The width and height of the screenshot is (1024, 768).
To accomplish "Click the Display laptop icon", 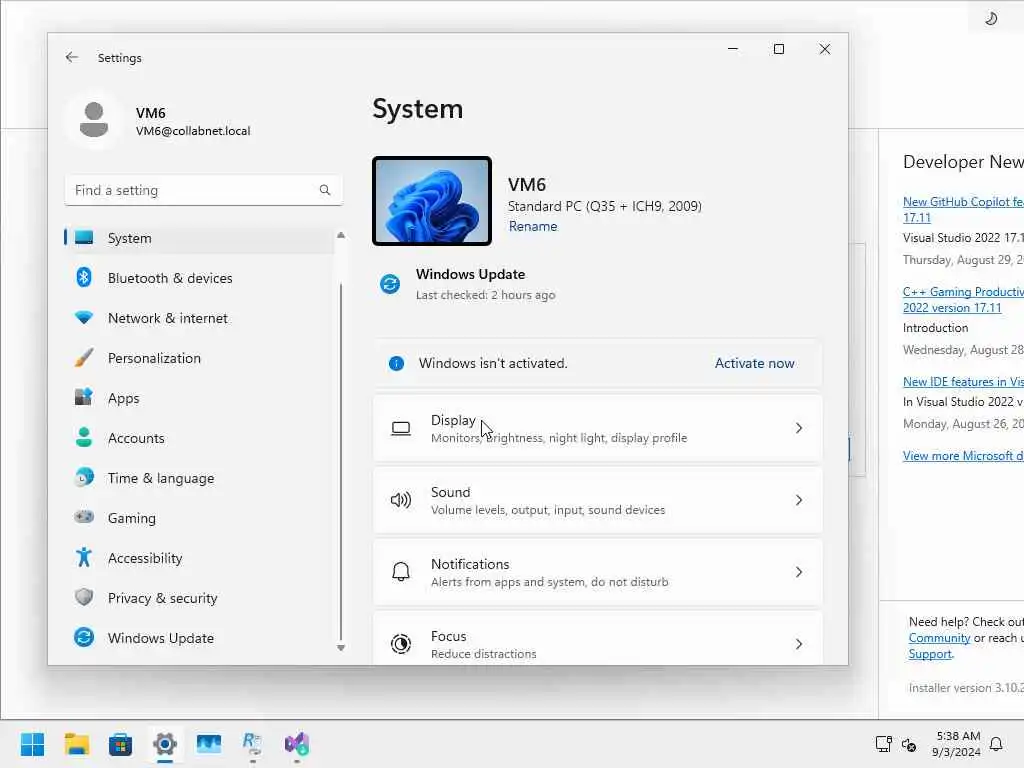I will 401,428.
